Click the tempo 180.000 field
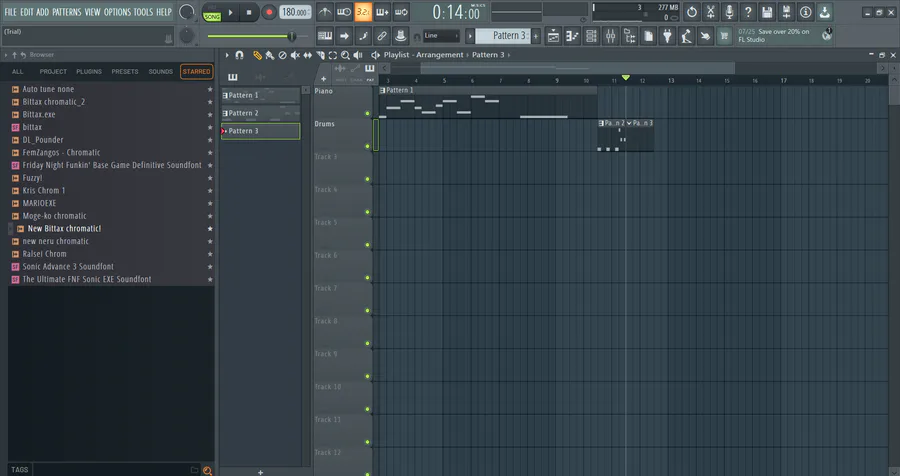This screenshot has height=476, width=900. (295, 12)
